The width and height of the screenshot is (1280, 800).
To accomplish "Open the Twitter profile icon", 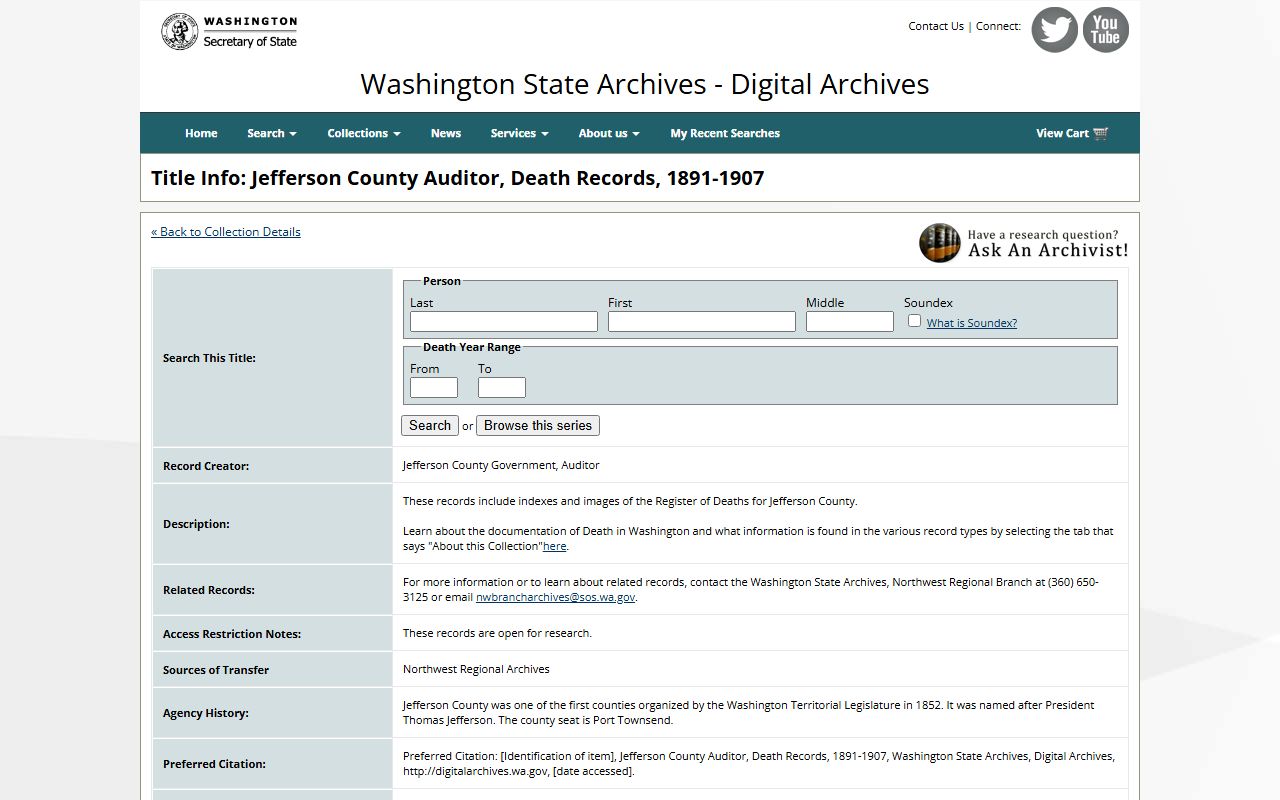I will pos(1054,30).
